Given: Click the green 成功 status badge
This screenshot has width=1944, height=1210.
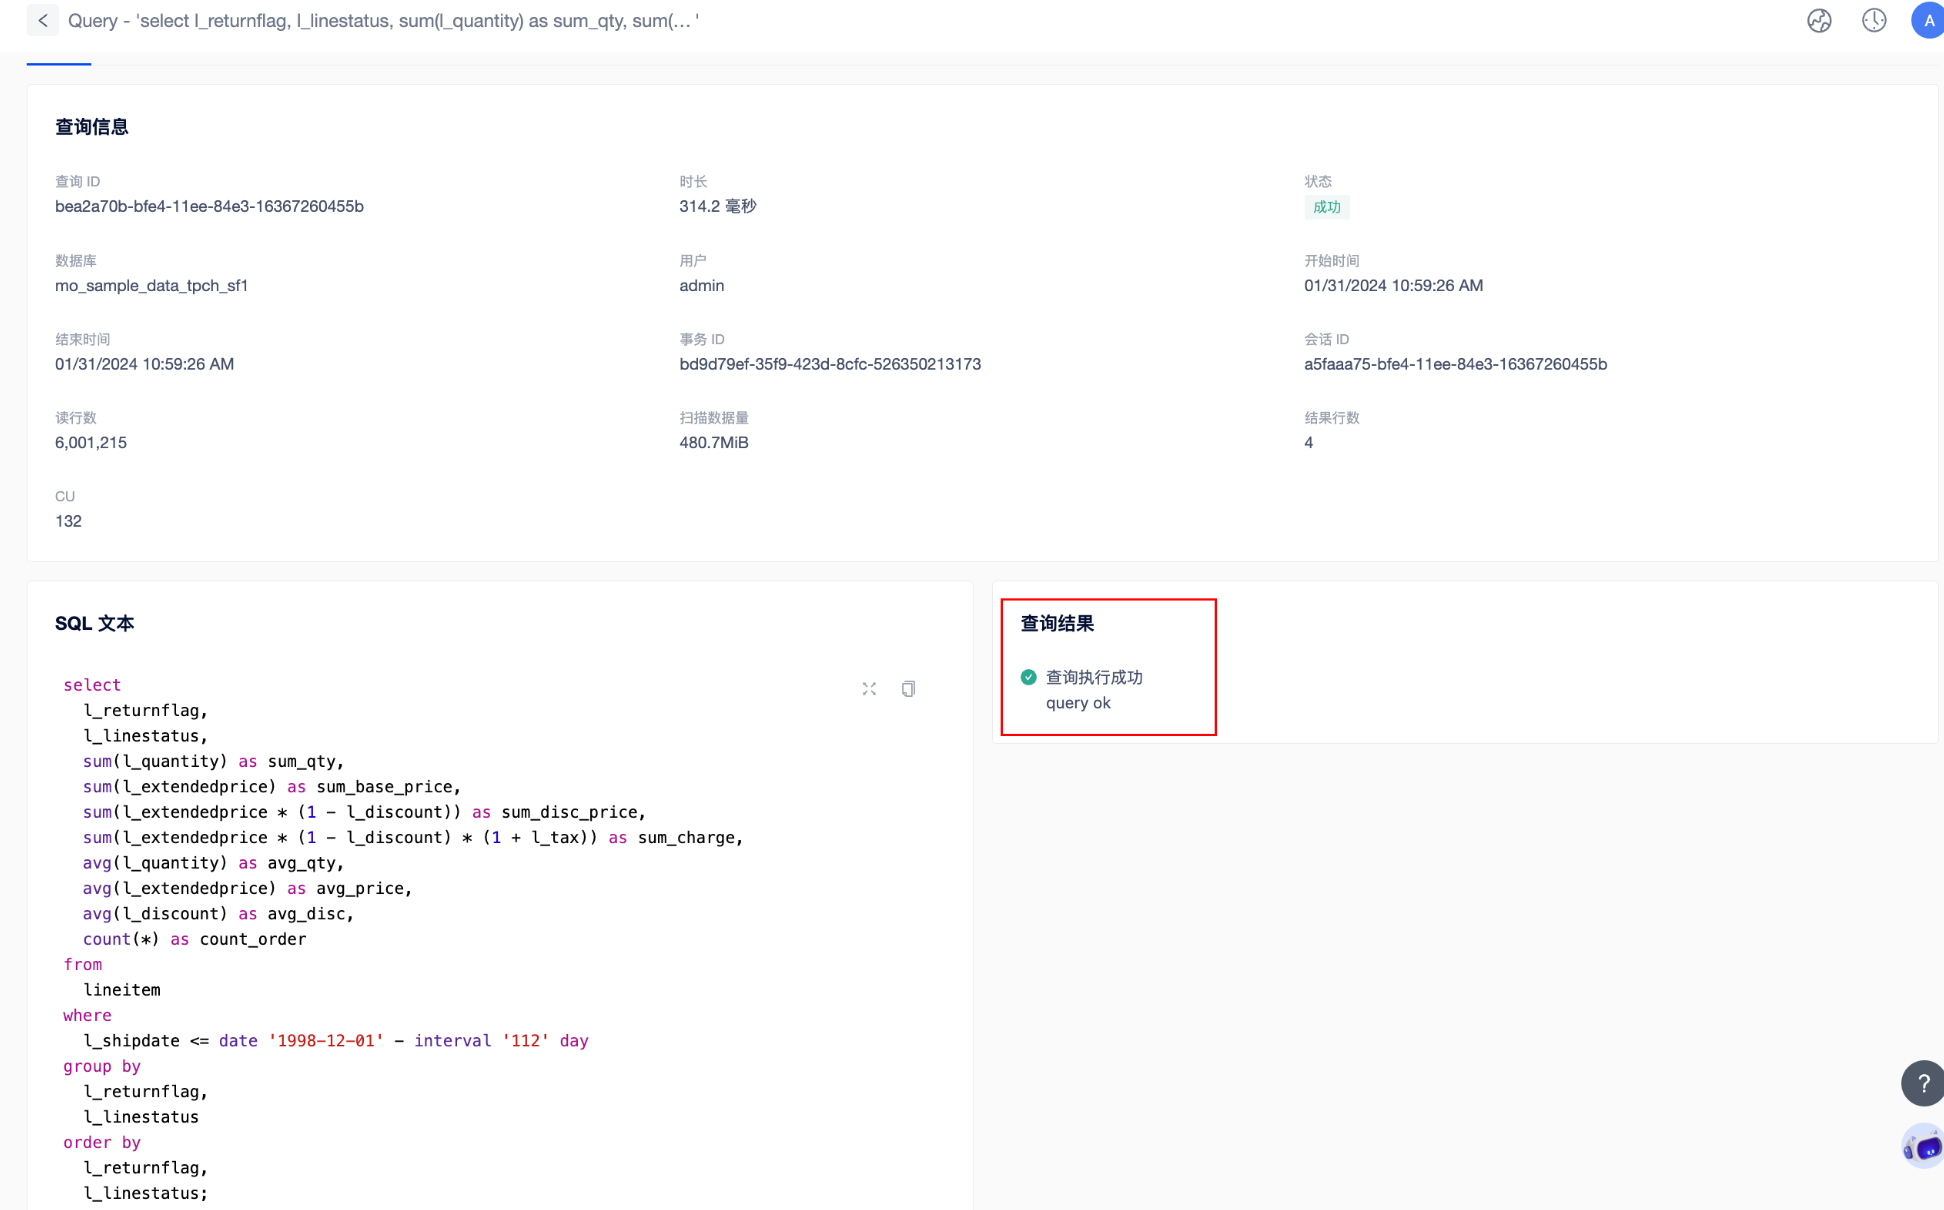Looking at the screenshot, I should (x=1326, y=207).
